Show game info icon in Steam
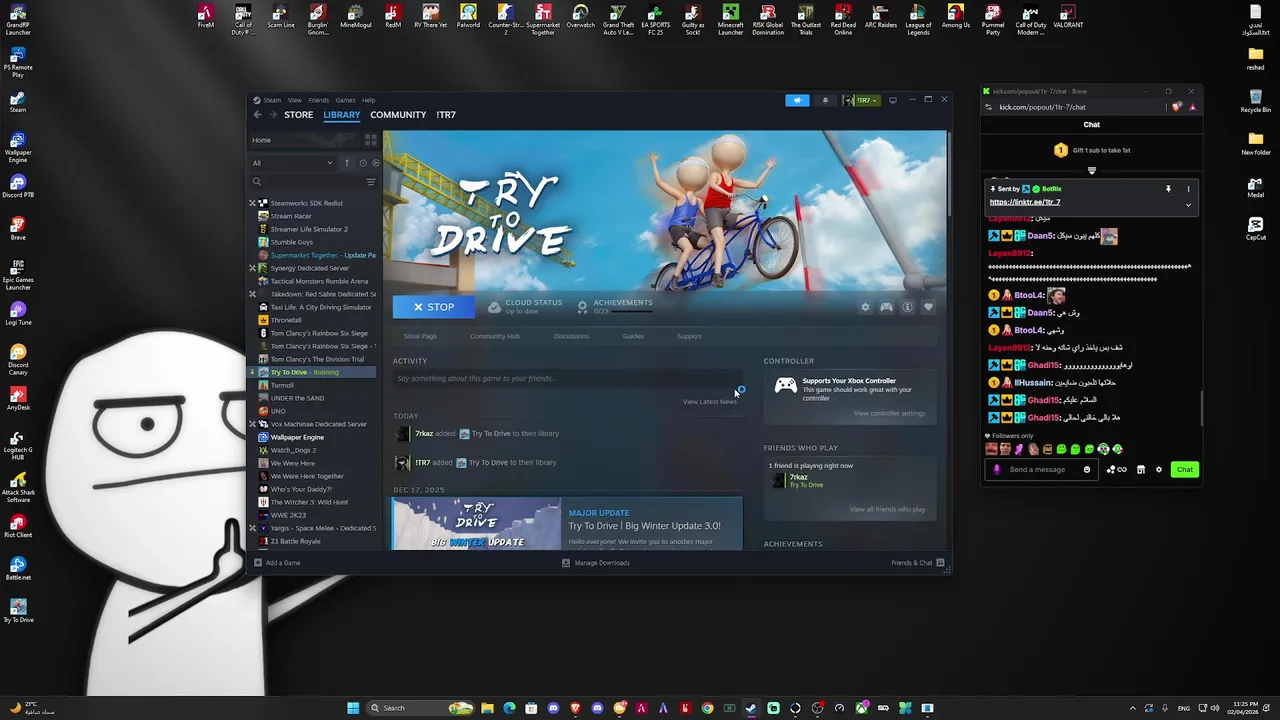This screenshot has height=720, width=1280. point(907,307)
